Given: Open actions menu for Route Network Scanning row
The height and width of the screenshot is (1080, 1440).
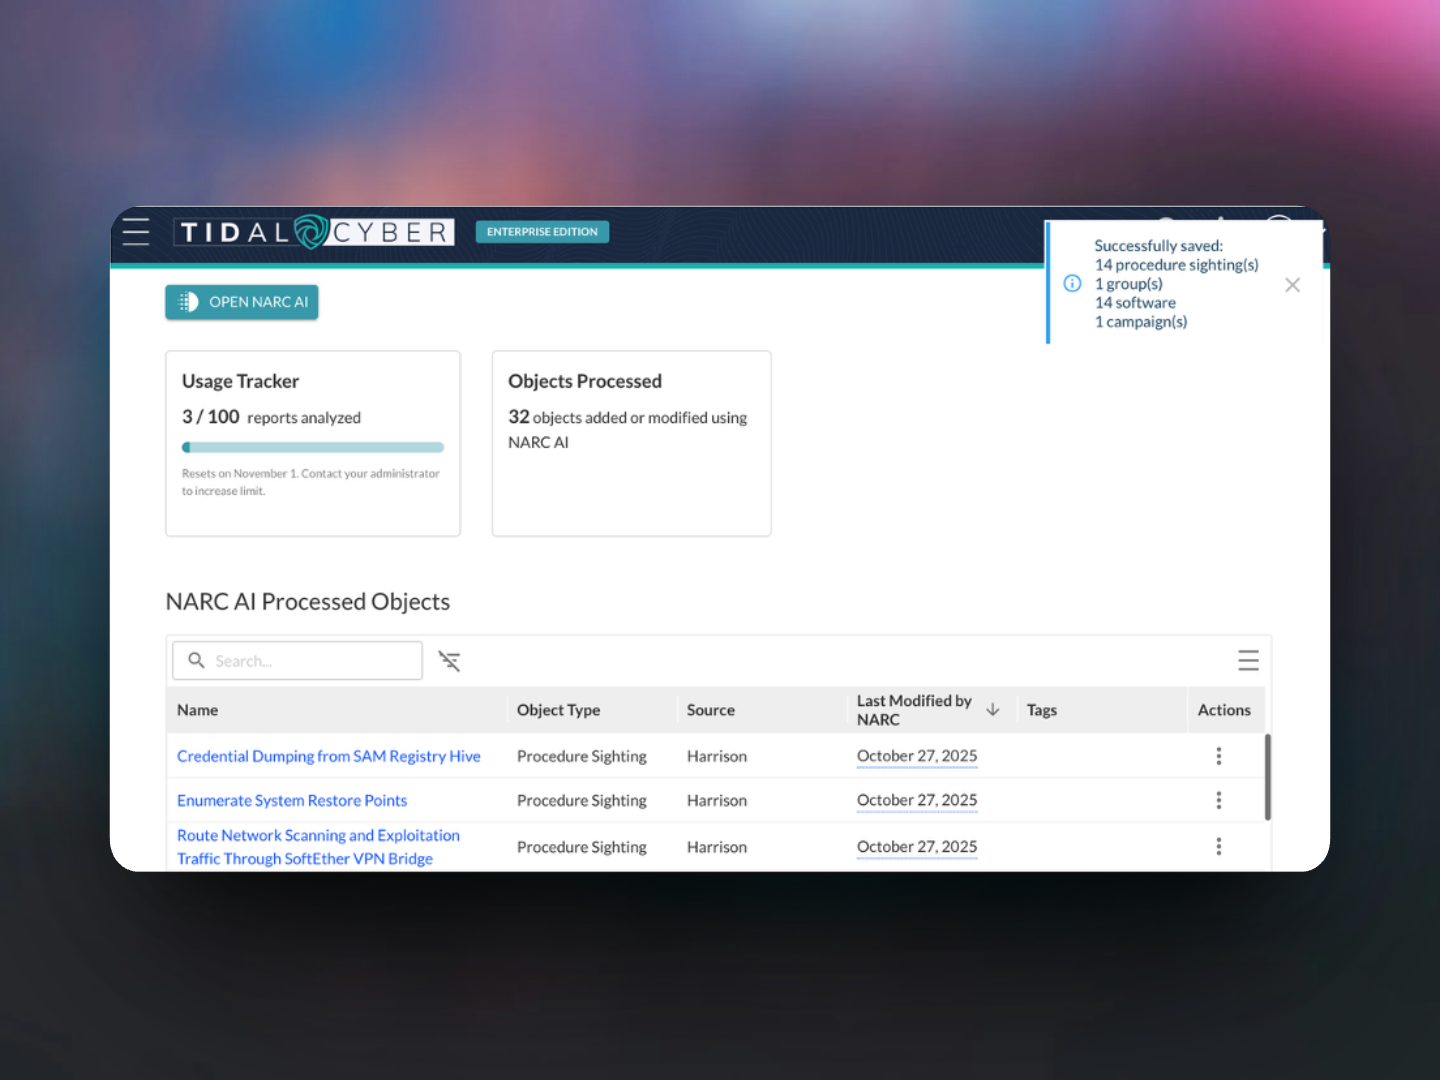Looking at the screenshot, I should pyautogui.click(x=1218, y=847).
